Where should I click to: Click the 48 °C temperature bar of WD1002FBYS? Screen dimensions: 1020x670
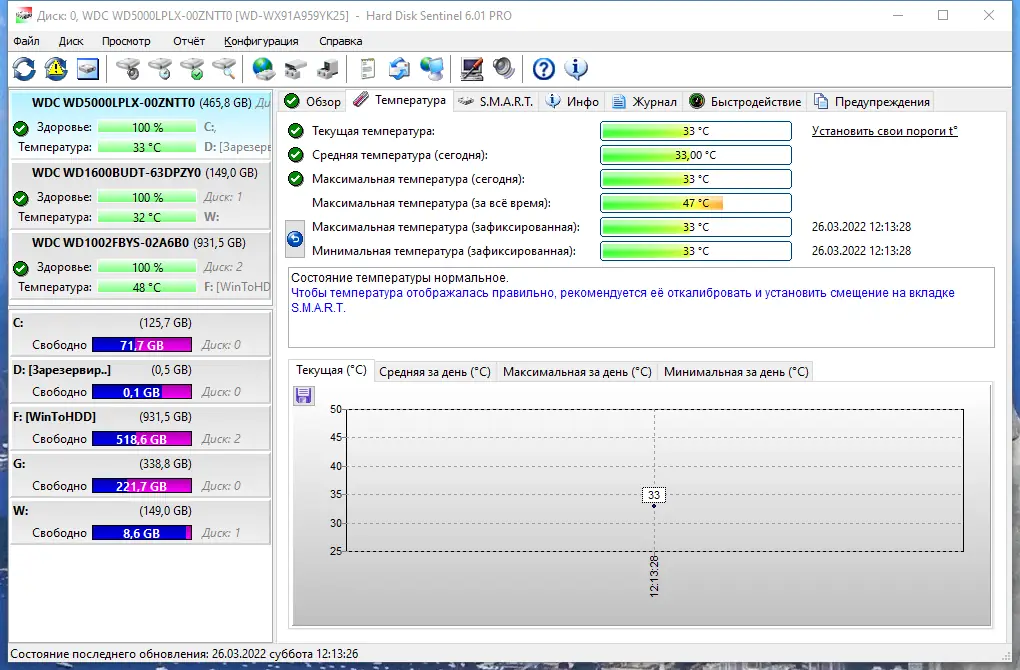[146, 287]
